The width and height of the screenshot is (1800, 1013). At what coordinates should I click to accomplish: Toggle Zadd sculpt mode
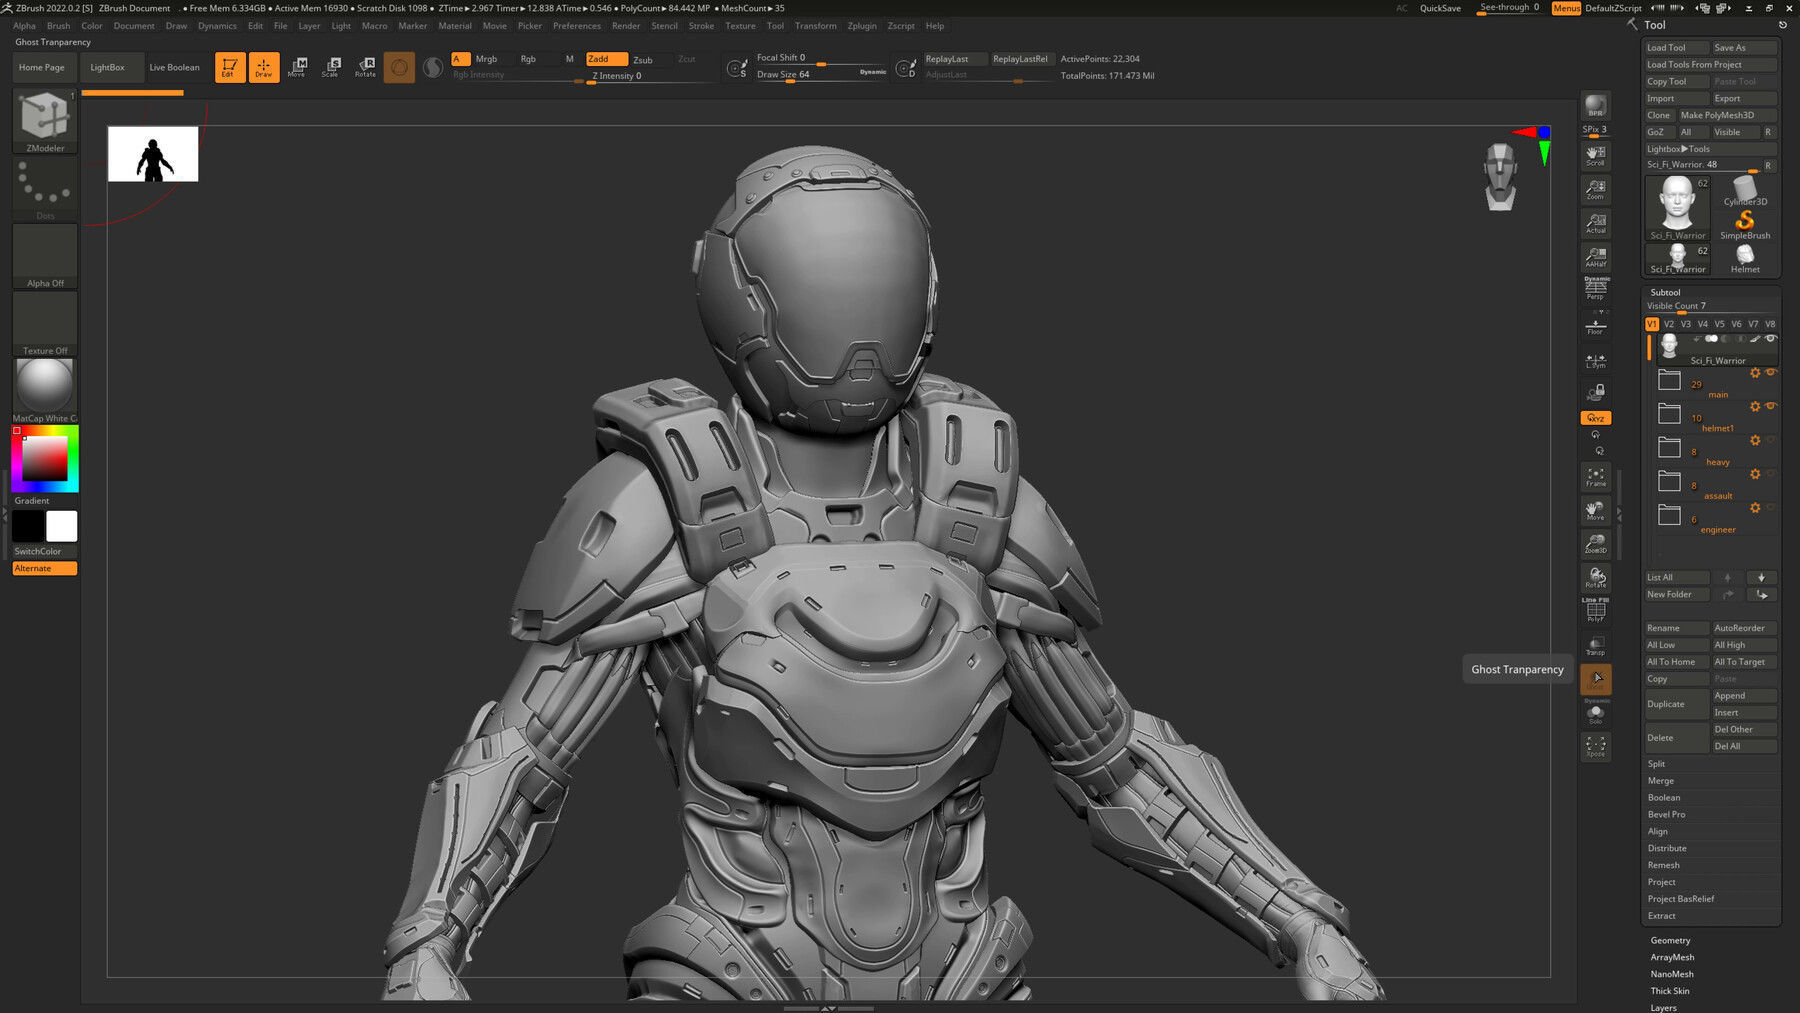(606, 59)
